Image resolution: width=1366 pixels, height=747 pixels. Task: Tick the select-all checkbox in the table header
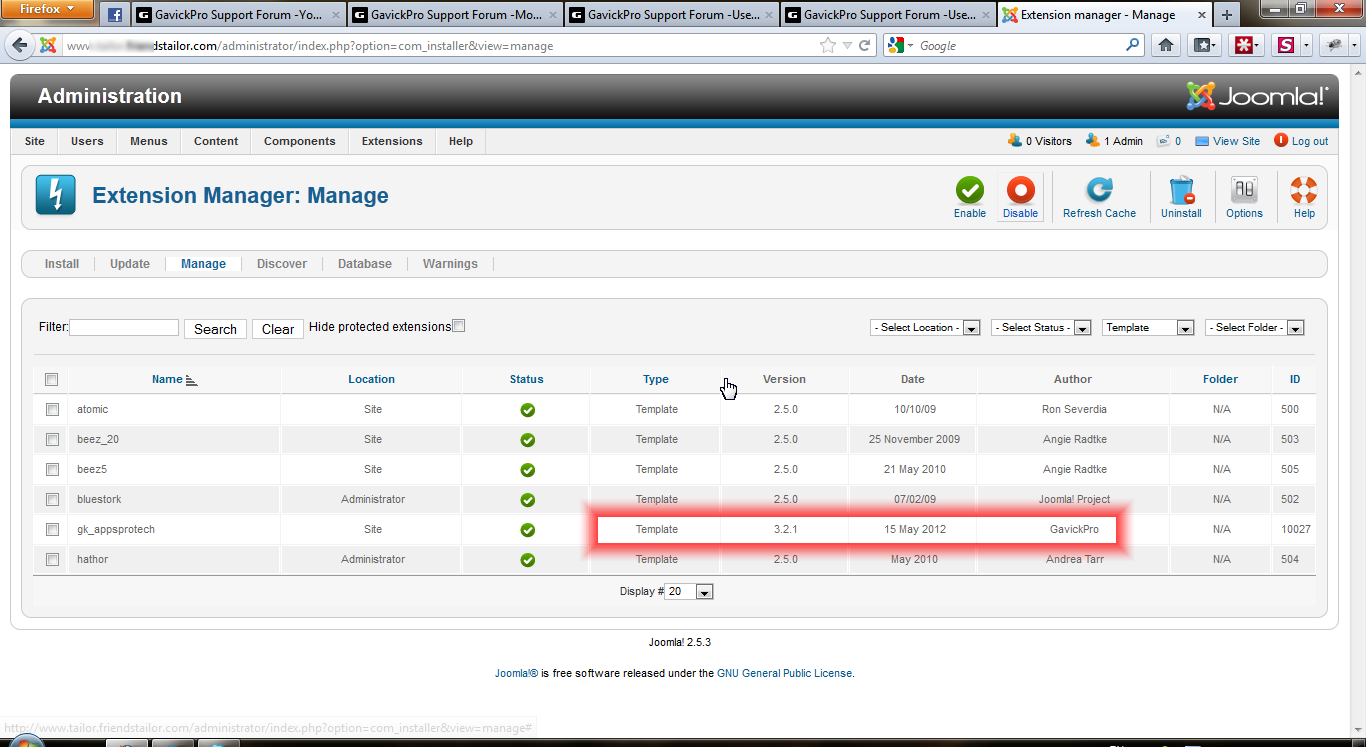pyautogui.click(x=52, y=379)
